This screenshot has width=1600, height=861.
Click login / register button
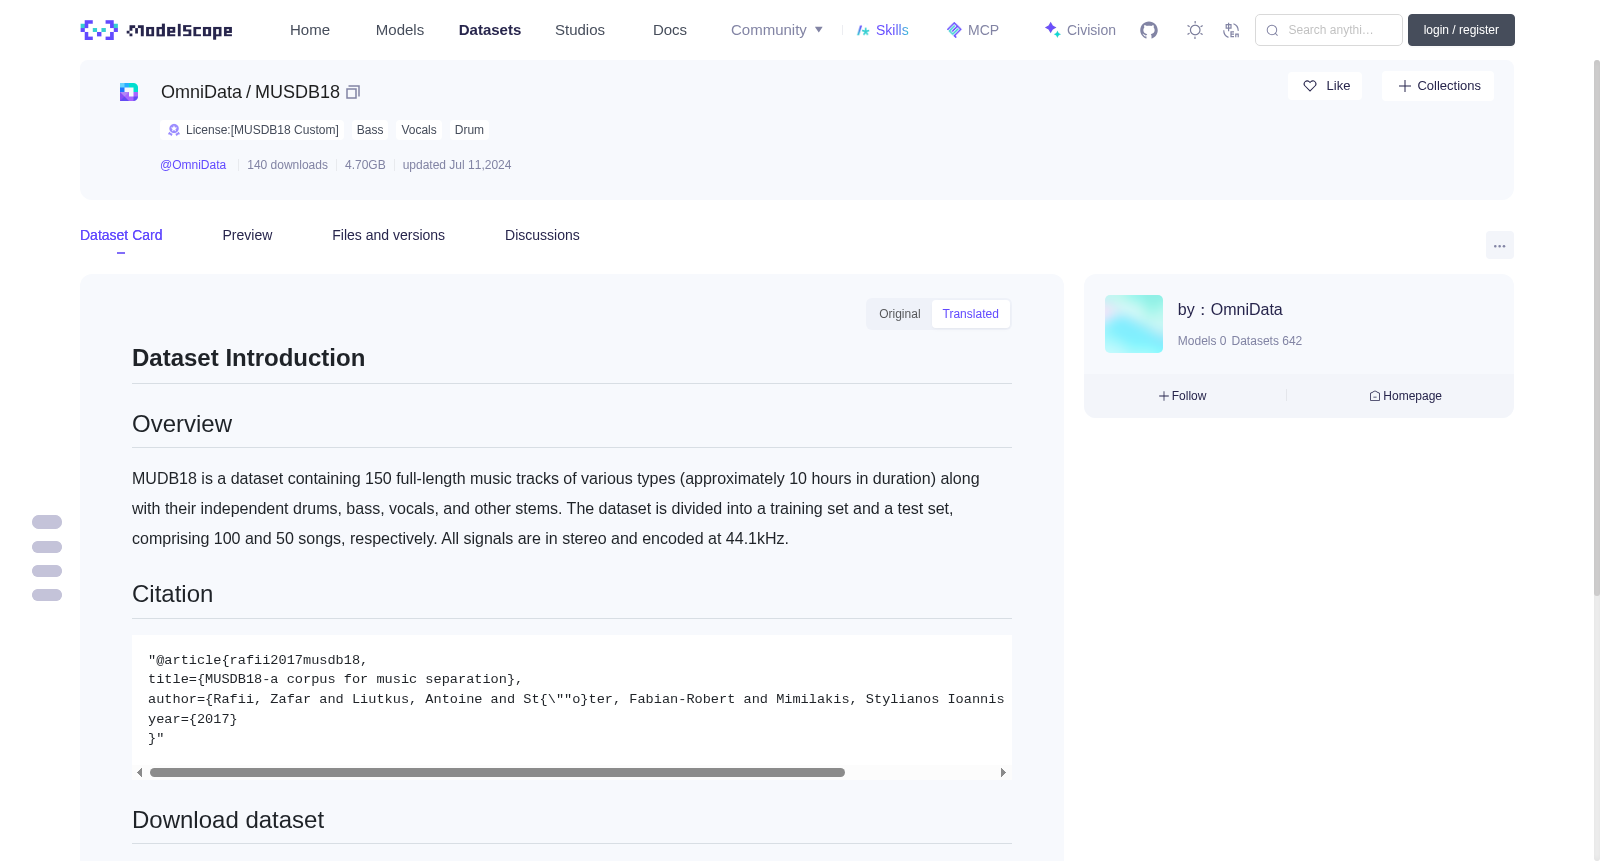click(1461, 30)
